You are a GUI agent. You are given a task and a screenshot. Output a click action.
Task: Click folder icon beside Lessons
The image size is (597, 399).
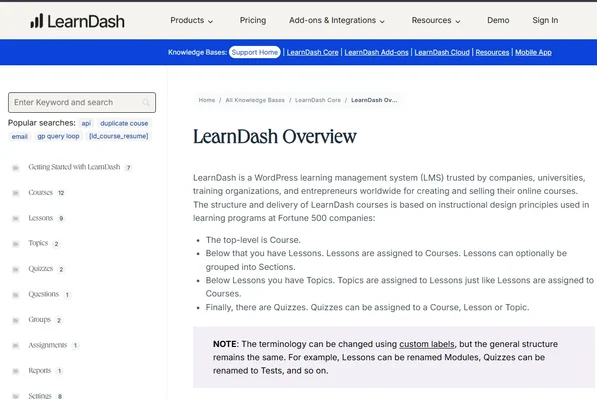[16, 219]
